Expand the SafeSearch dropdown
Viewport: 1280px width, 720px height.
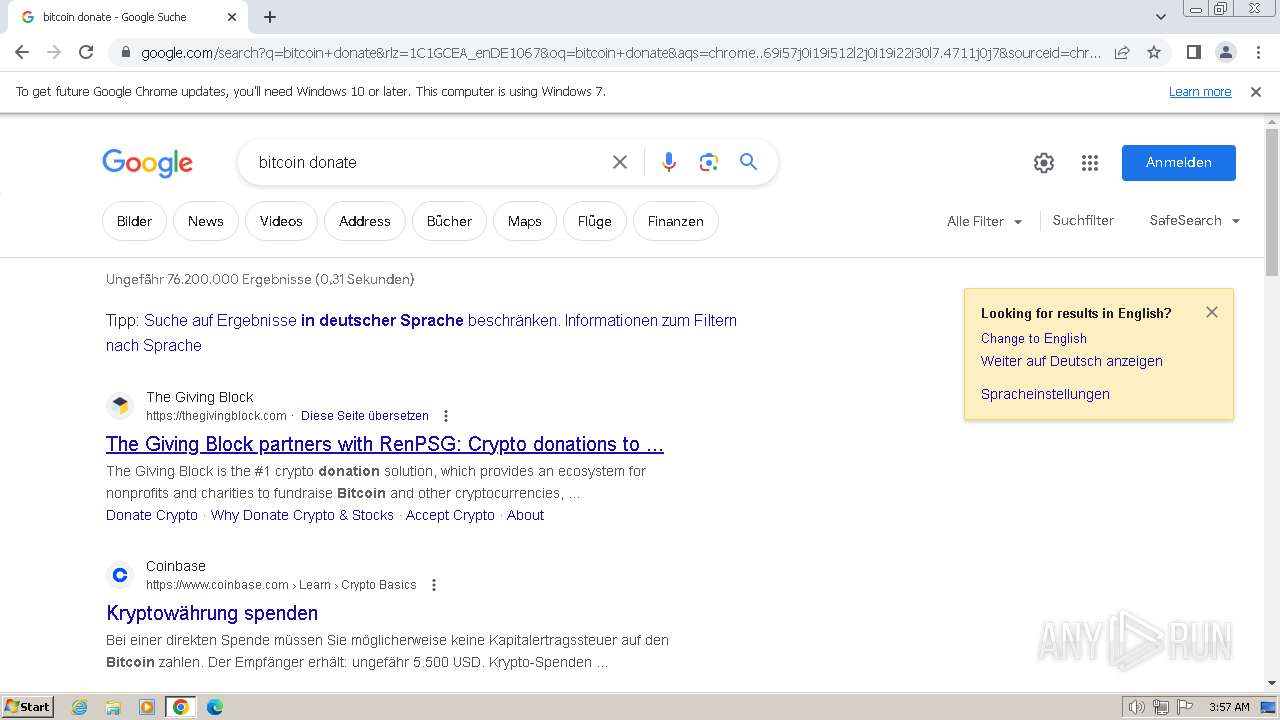(x=1195, y=221)
